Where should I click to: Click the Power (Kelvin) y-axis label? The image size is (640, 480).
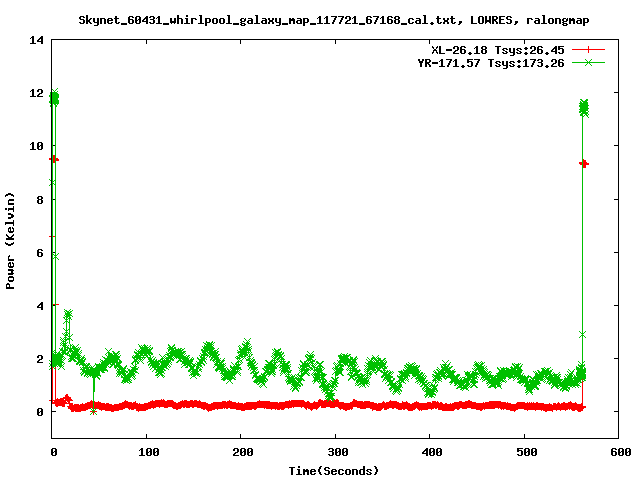(10, 241)
